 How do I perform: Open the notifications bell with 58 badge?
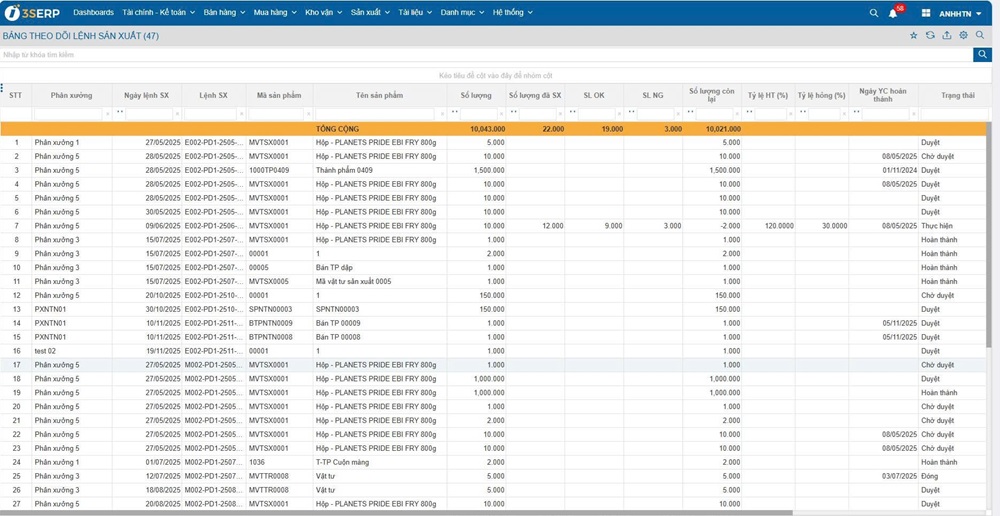[893, 13]
